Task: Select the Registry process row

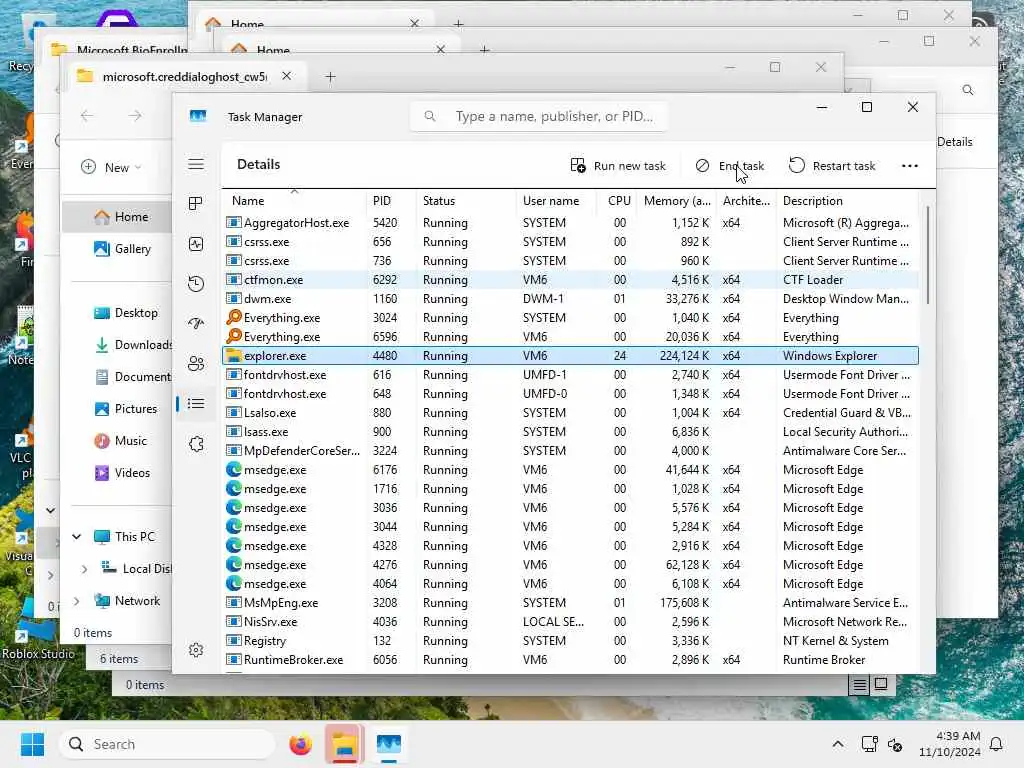Action: coord(570,641)
